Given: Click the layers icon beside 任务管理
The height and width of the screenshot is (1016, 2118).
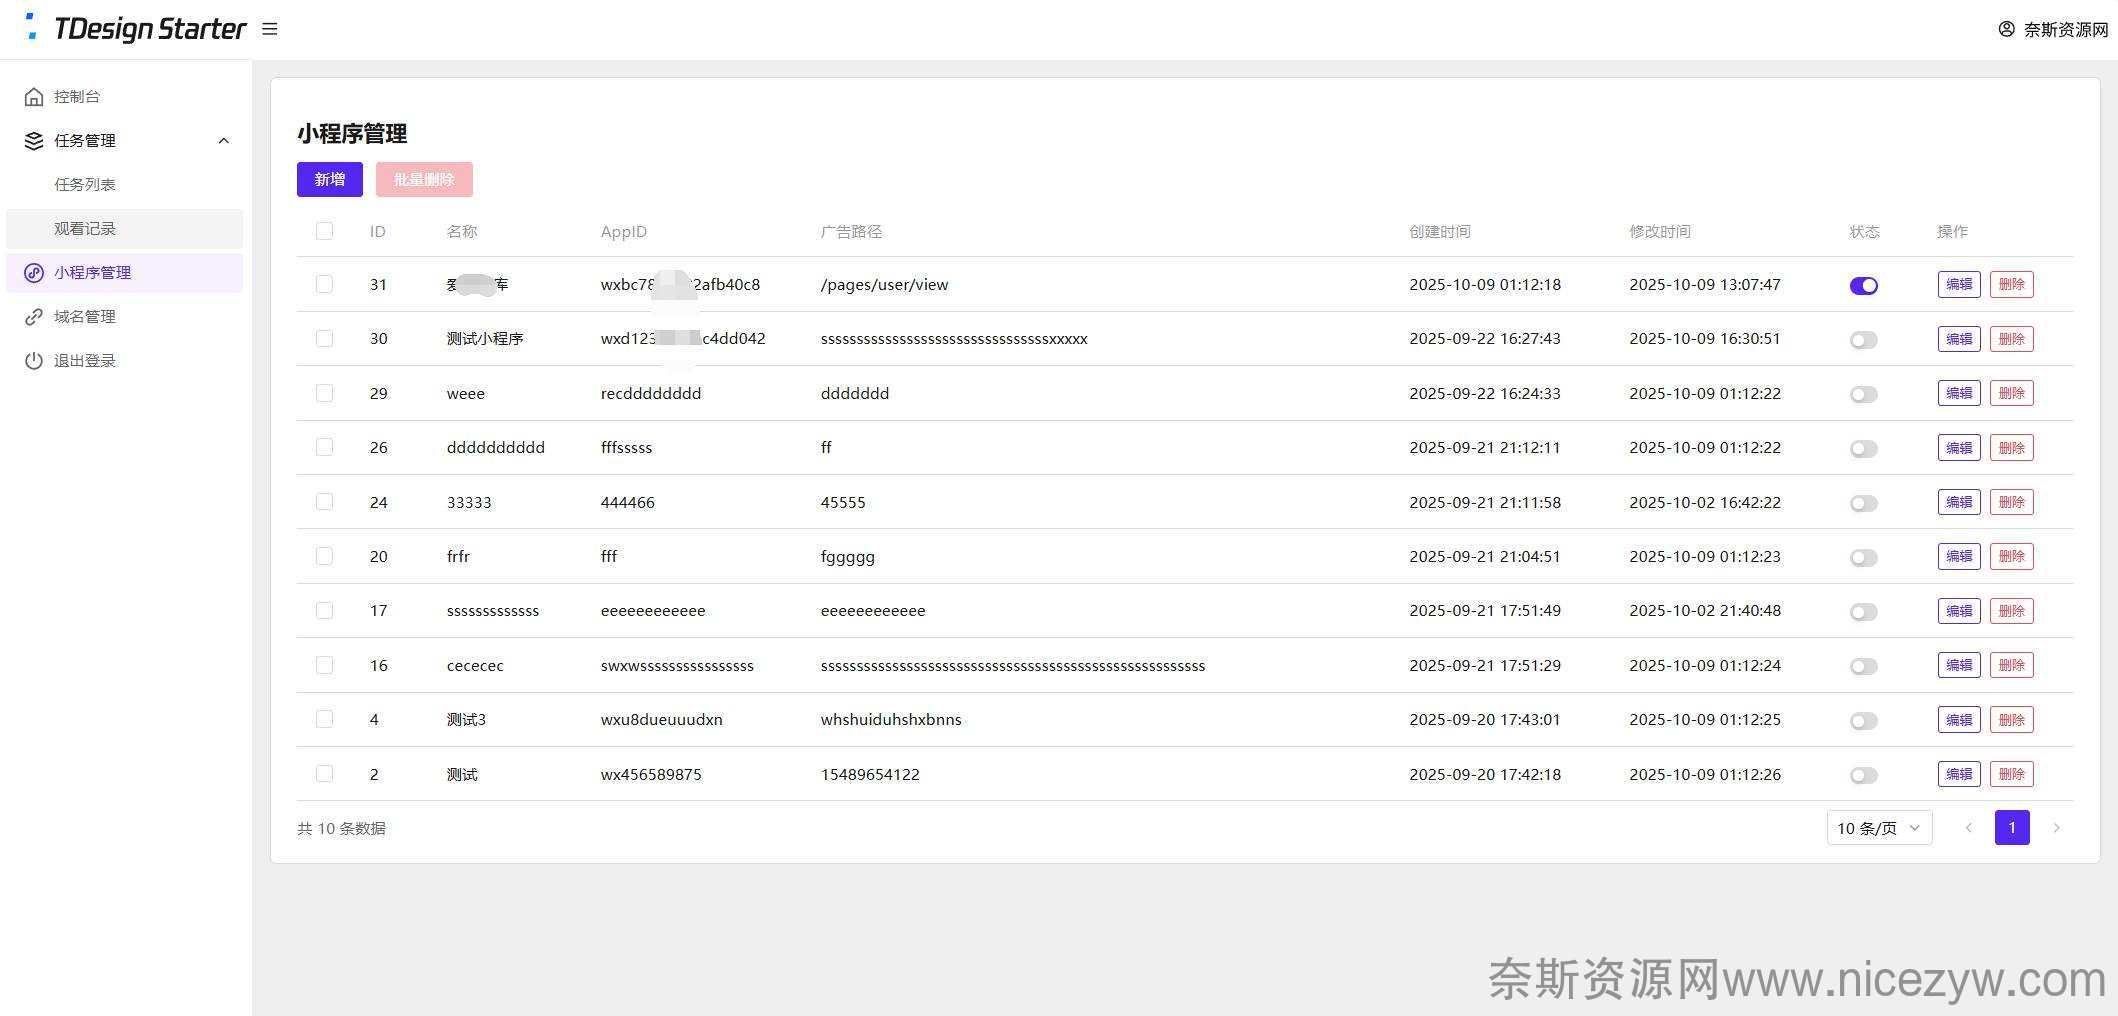Looking at the screenshot, I should pyautogui.click(x=34, y=141).
